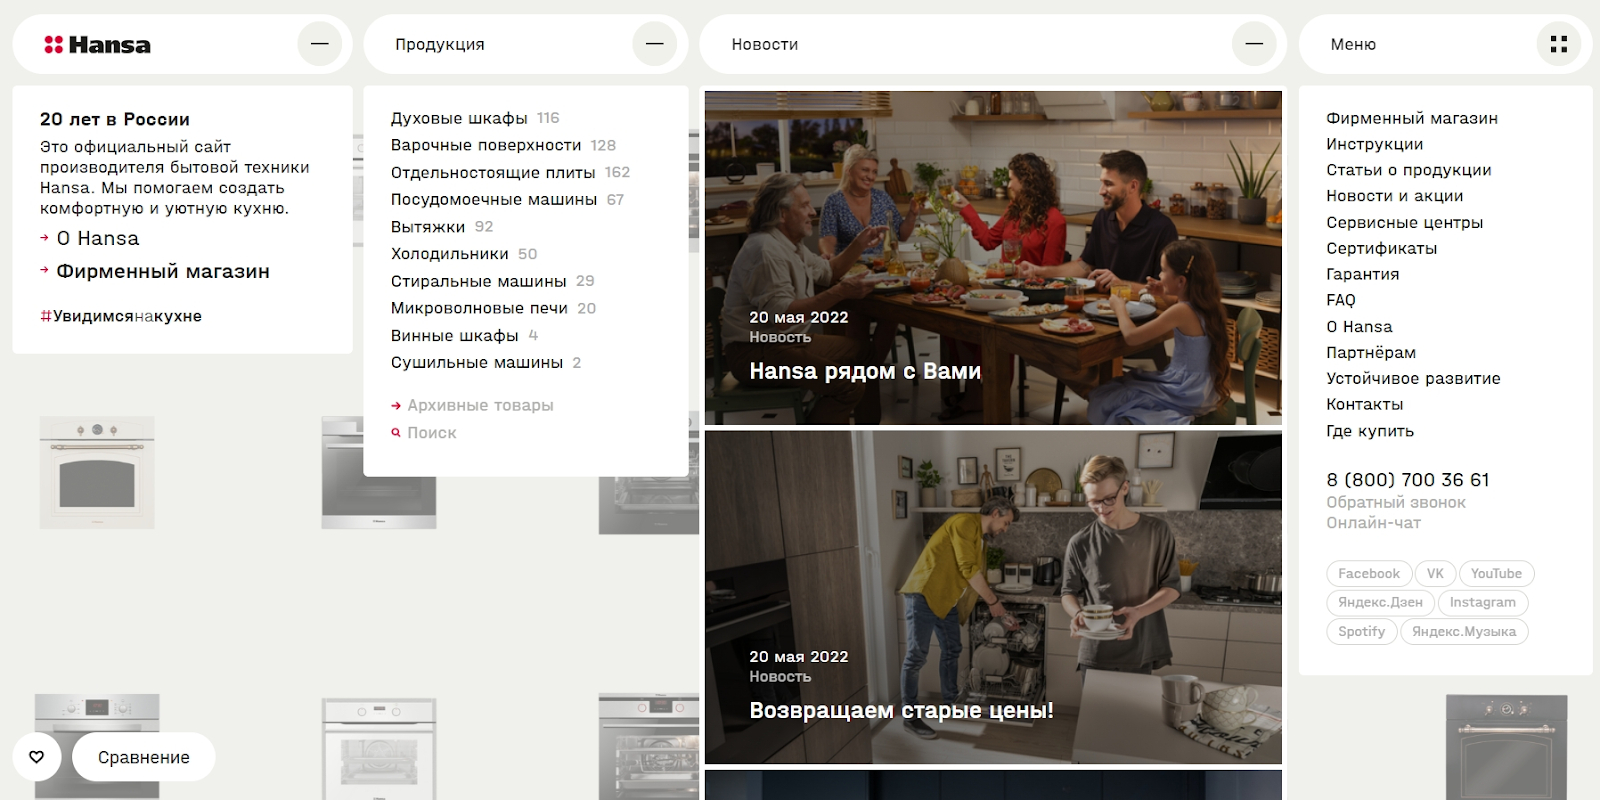Collapse the Hansa info panel

tap(320, 44)
